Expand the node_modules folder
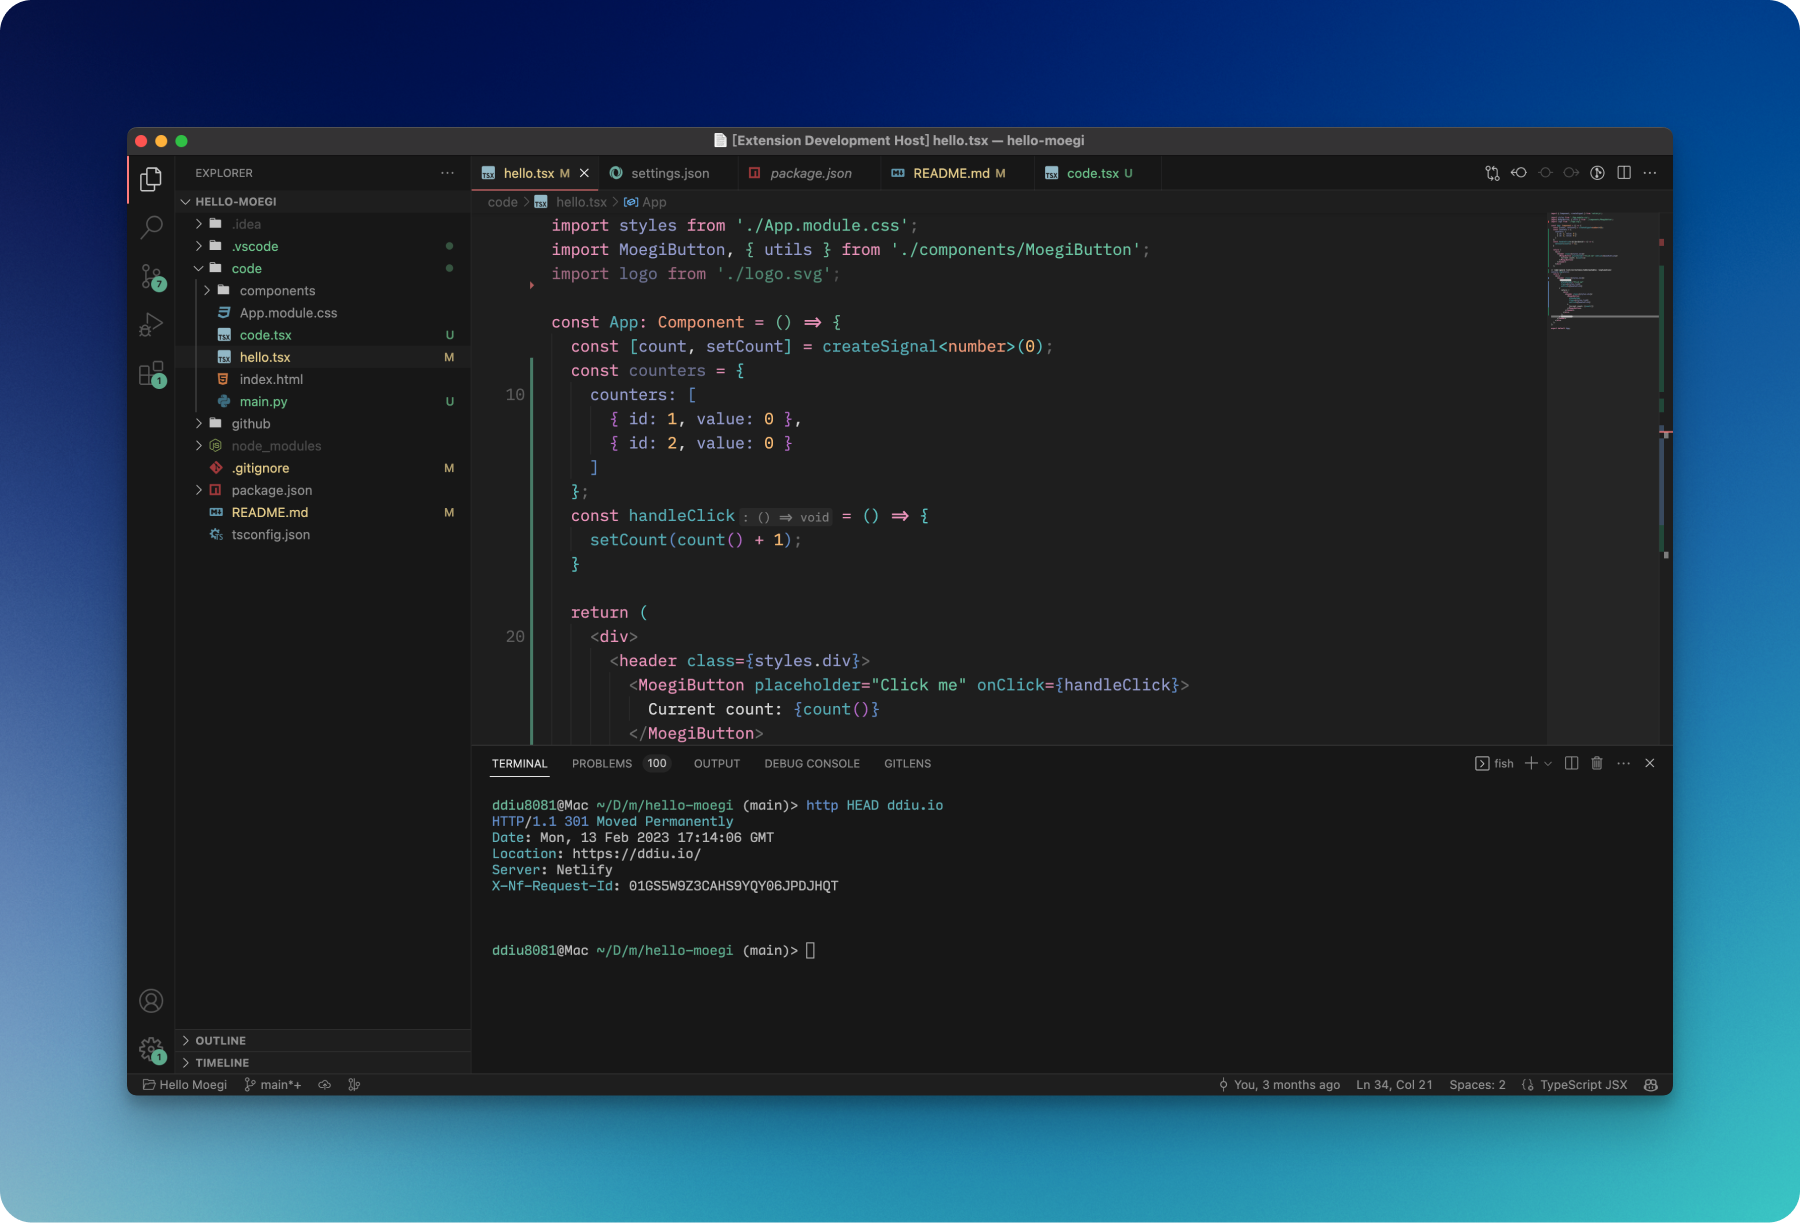This screenshot has width=1800, height=1223. point(322,446)
